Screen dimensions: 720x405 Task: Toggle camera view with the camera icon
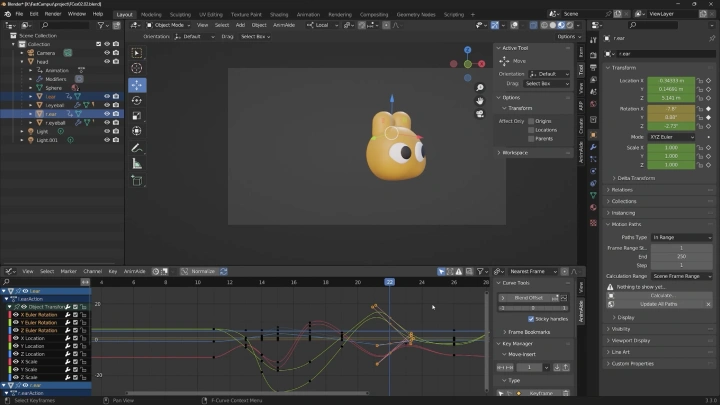coord(480,113)
